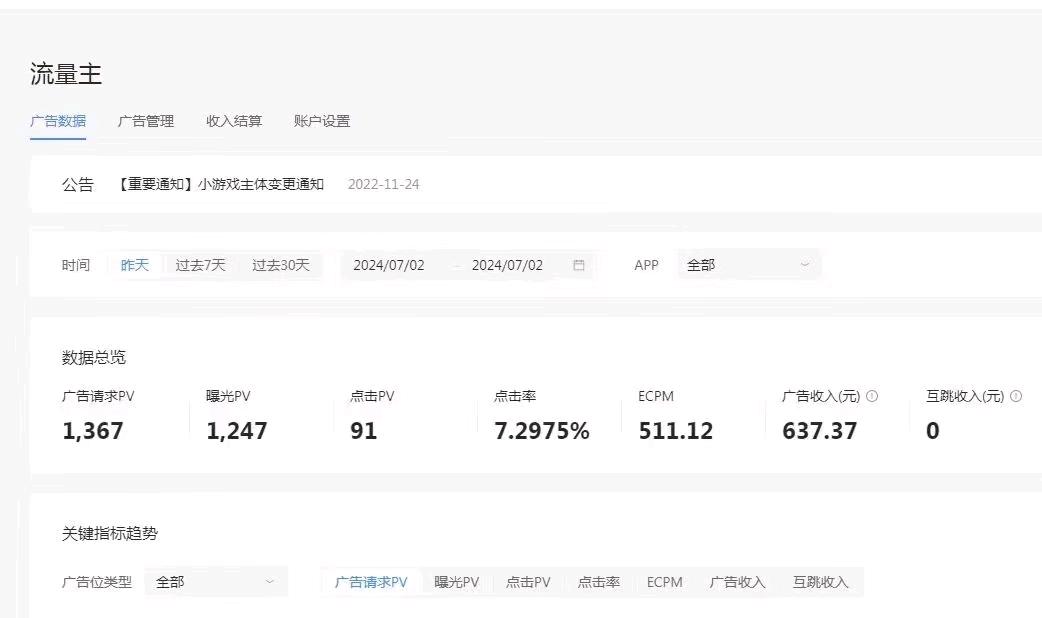Click the start date field 2024/07/02
The width and height of the screenshot is (1042, 618).
389,265
